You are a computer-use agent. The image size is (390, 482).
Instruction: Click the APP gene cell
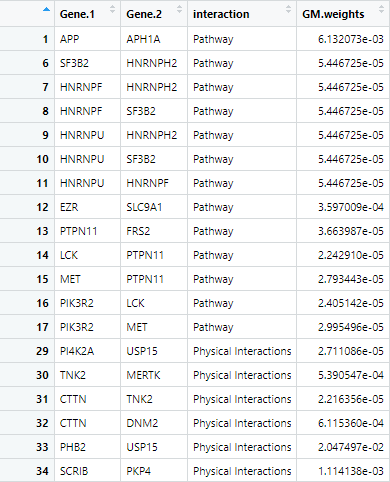click(69, 39)
